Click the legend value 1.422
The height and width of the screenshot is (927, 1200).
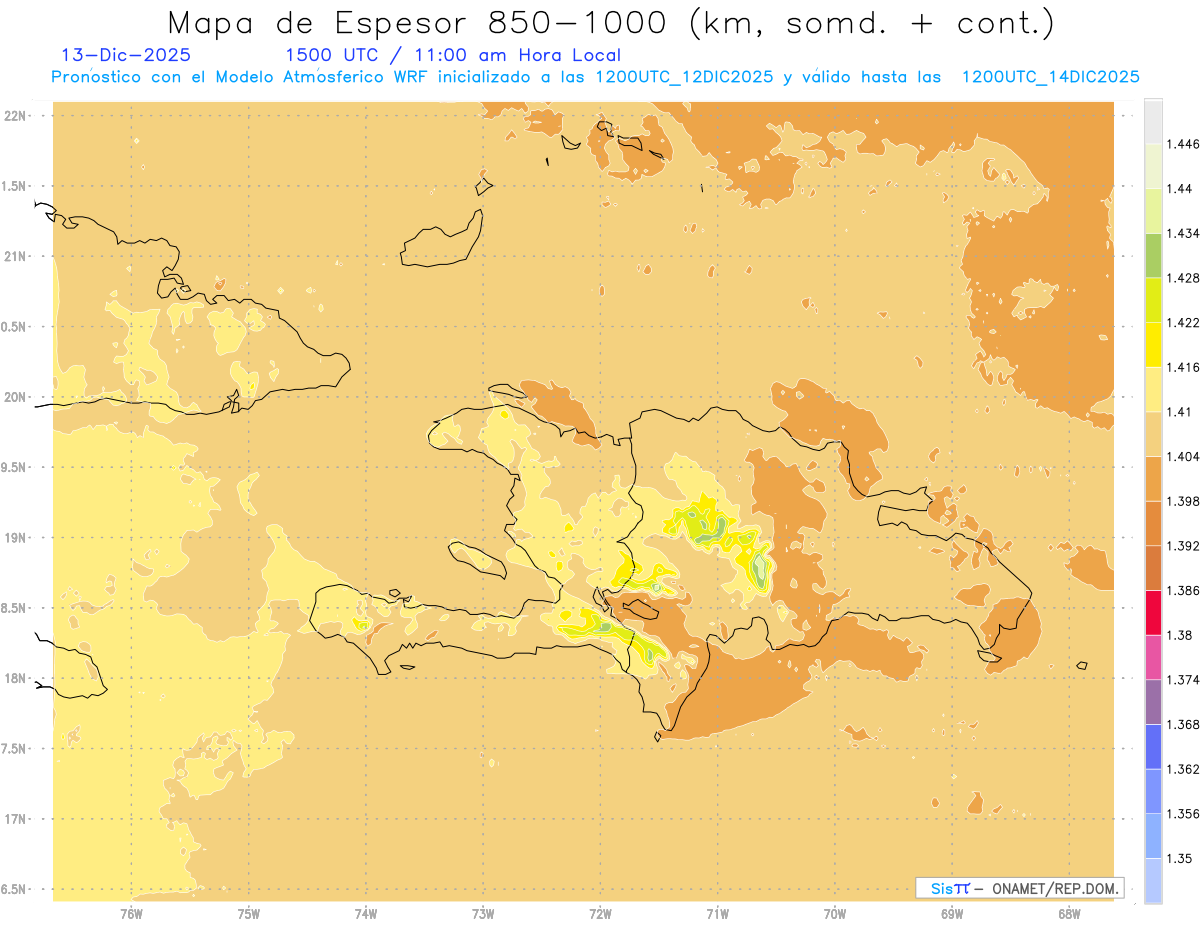coord(1183,323)
